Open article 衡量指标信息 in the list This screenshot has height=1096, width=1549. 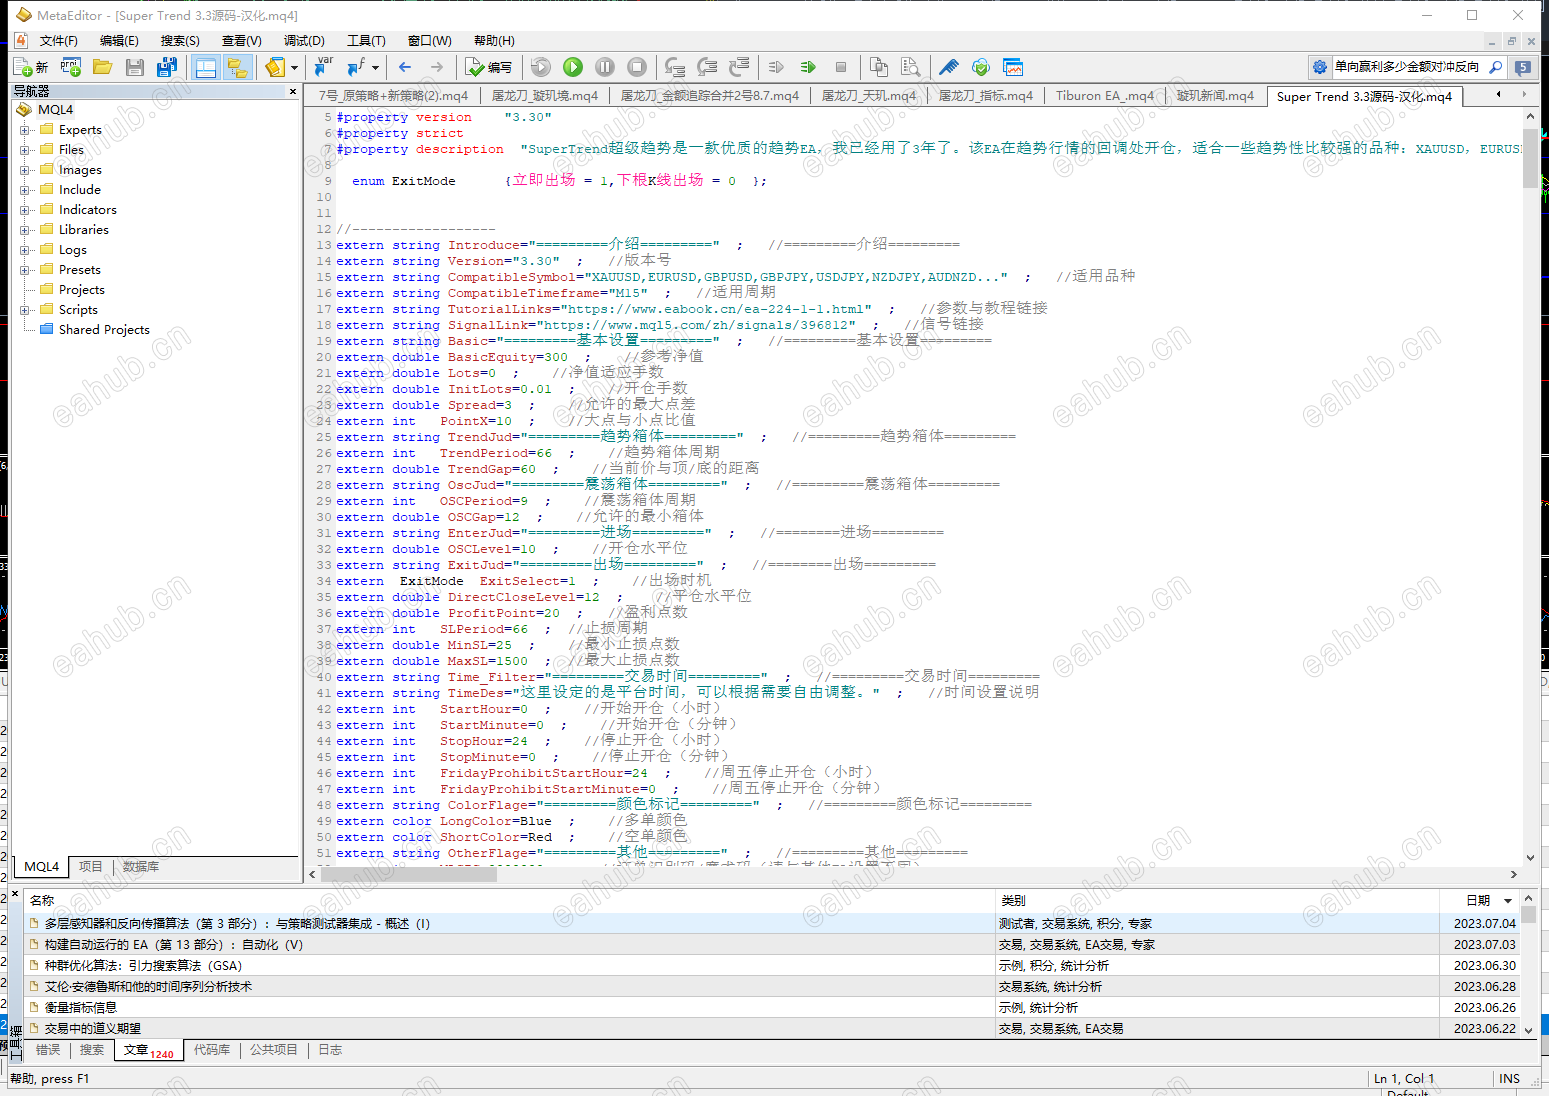pos(81,1007)
